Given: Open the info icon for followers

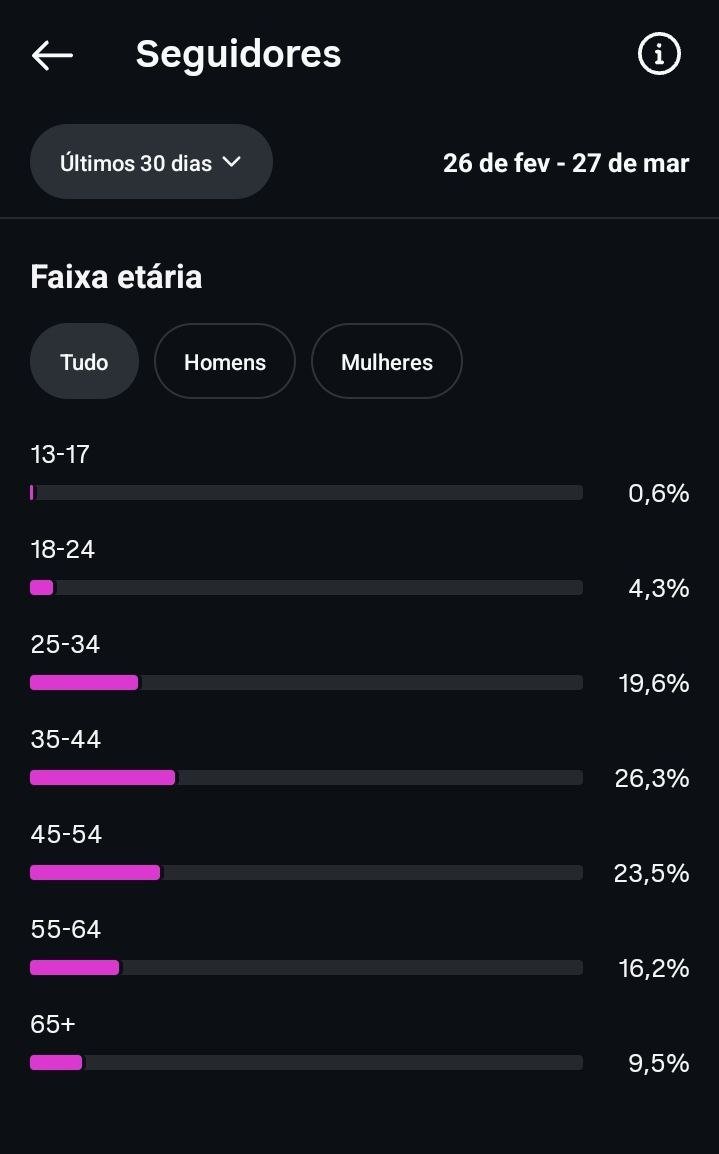Looking at the screenshot, I should [659, 54].
